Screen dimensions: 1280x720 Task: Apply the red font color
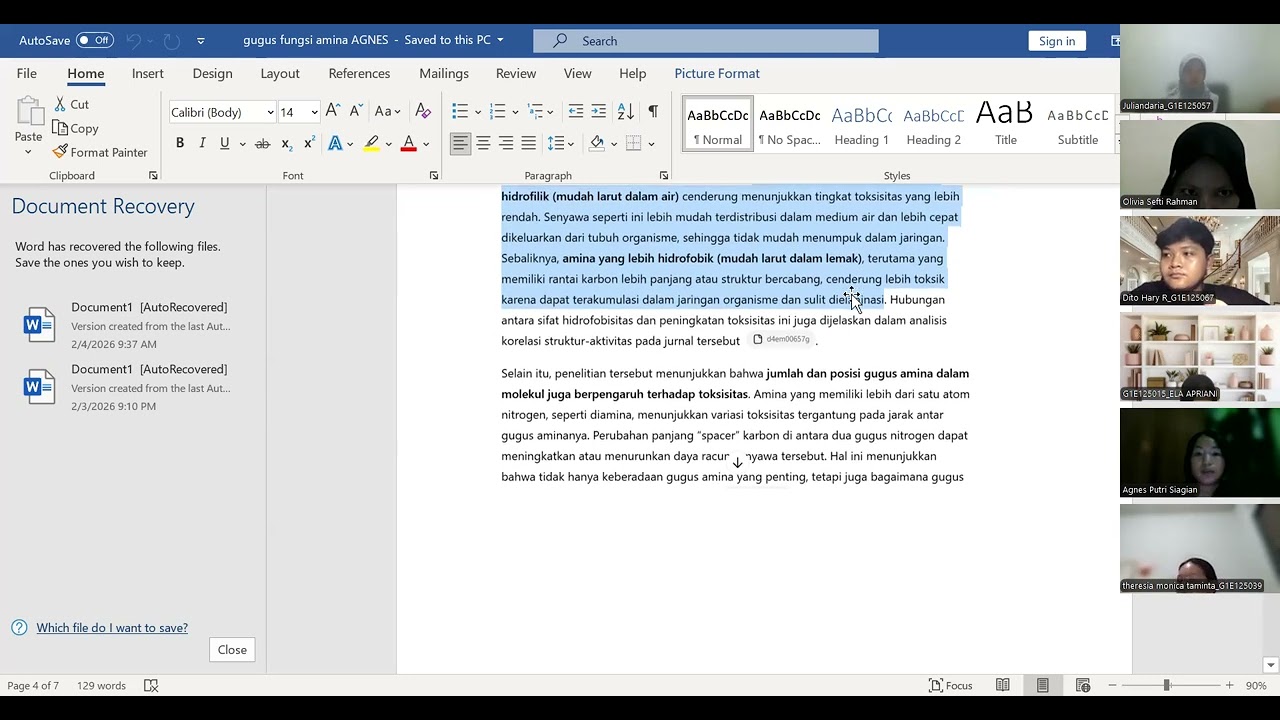[x=408, y=143]
